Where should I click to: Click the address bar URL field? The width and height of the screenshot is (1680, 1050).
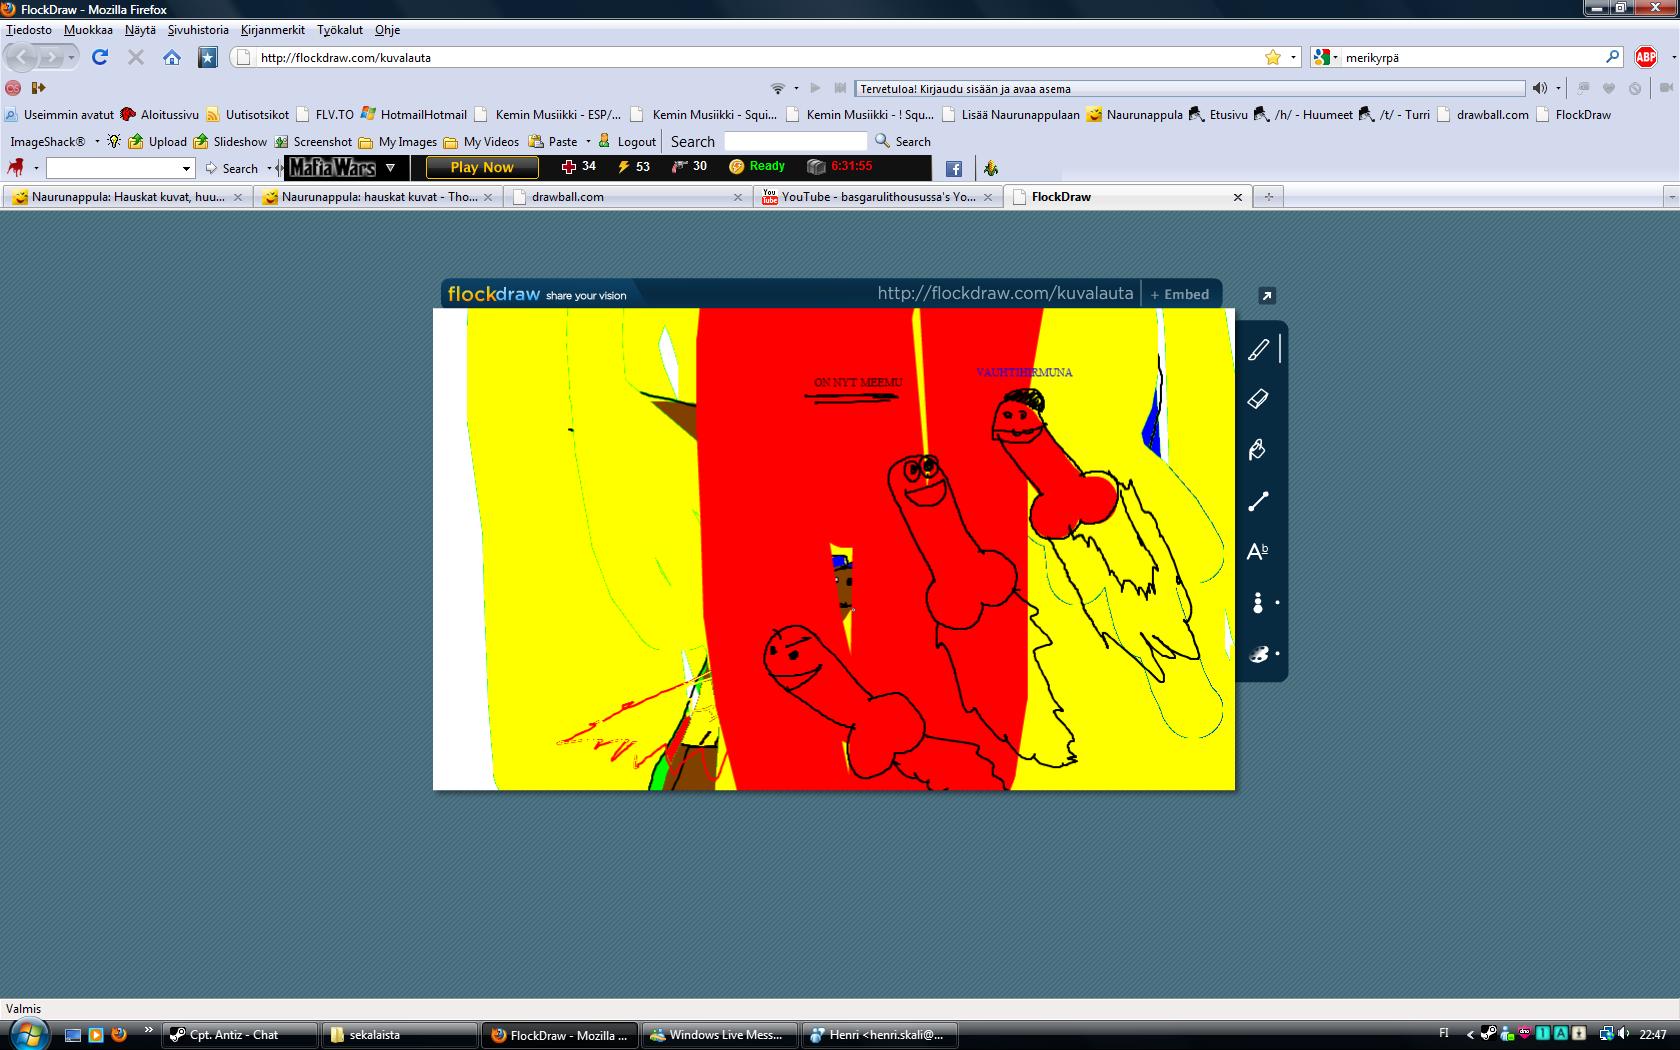coord(750,58)
